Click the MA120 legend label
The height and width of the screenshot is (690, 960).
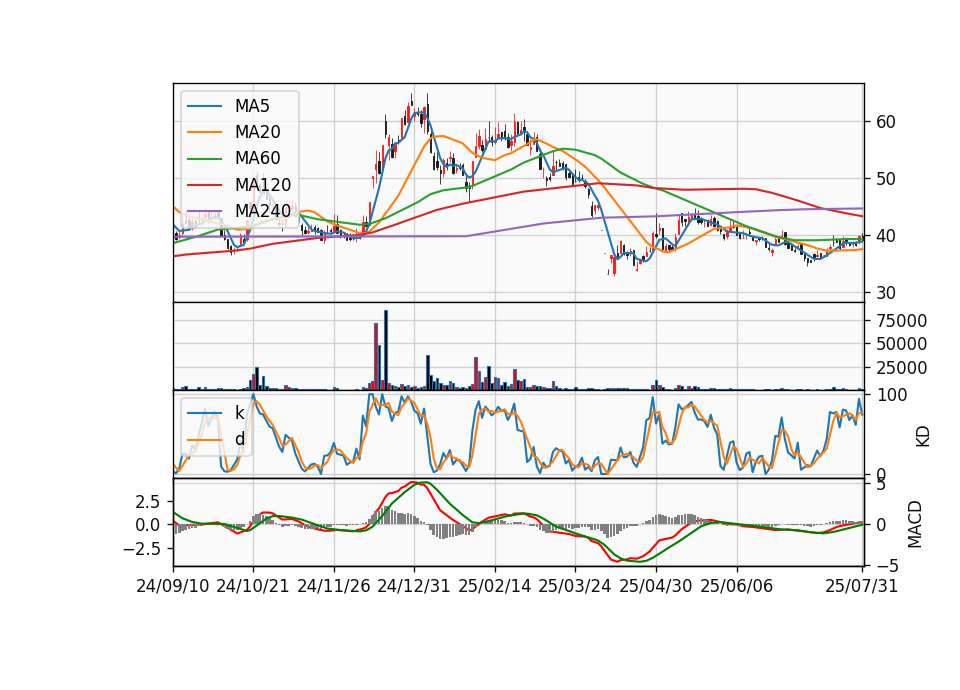263,185
